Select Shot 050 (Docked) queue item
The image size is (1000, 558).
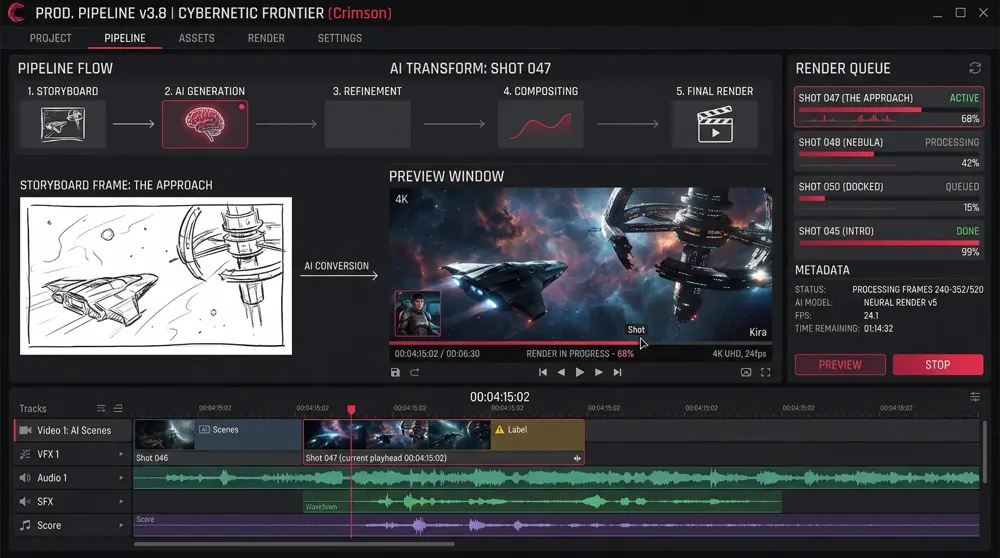coord(888,196)
